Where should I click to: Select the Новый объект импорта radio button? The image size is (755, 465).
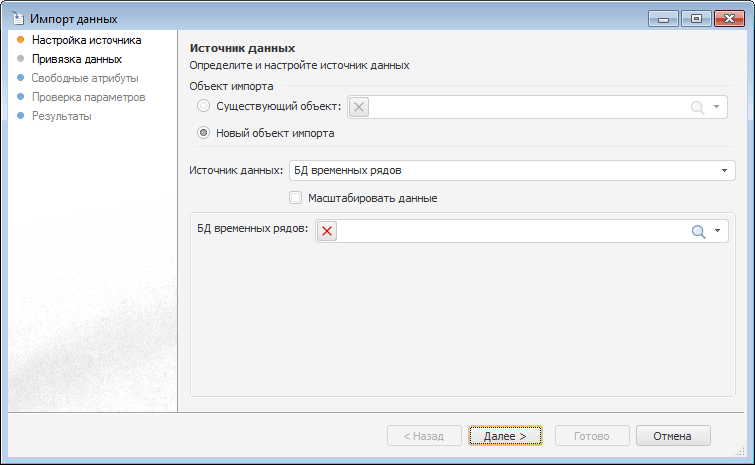[x=204, y=133]
